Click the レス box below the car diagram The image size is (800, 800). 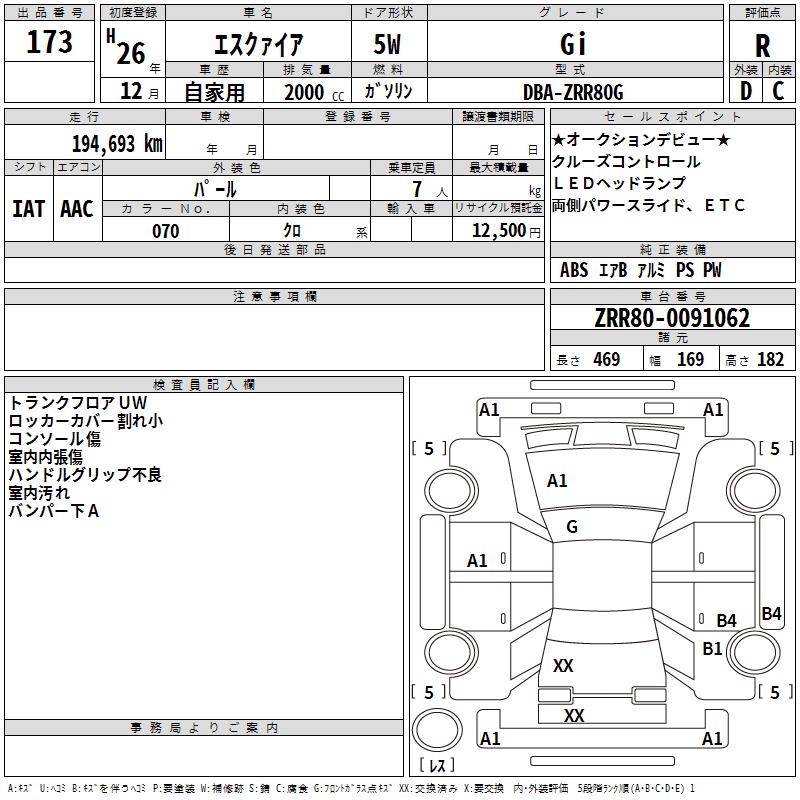click(437, 766)
